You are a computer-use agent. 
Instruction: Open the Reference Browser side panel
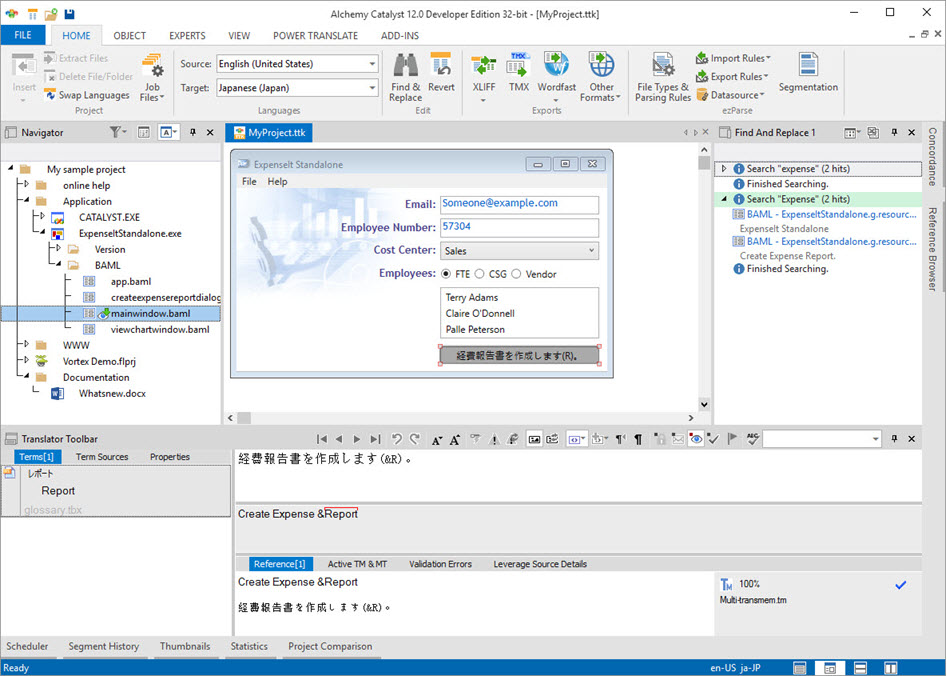click(x=933, y=249)
